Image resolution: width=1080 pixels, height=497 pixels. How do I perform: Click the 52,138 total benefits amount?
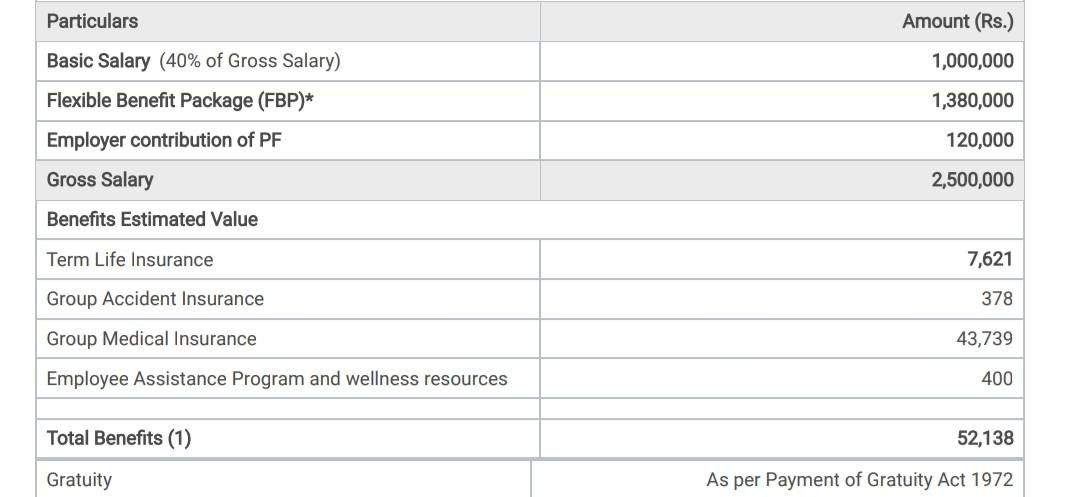984,438
